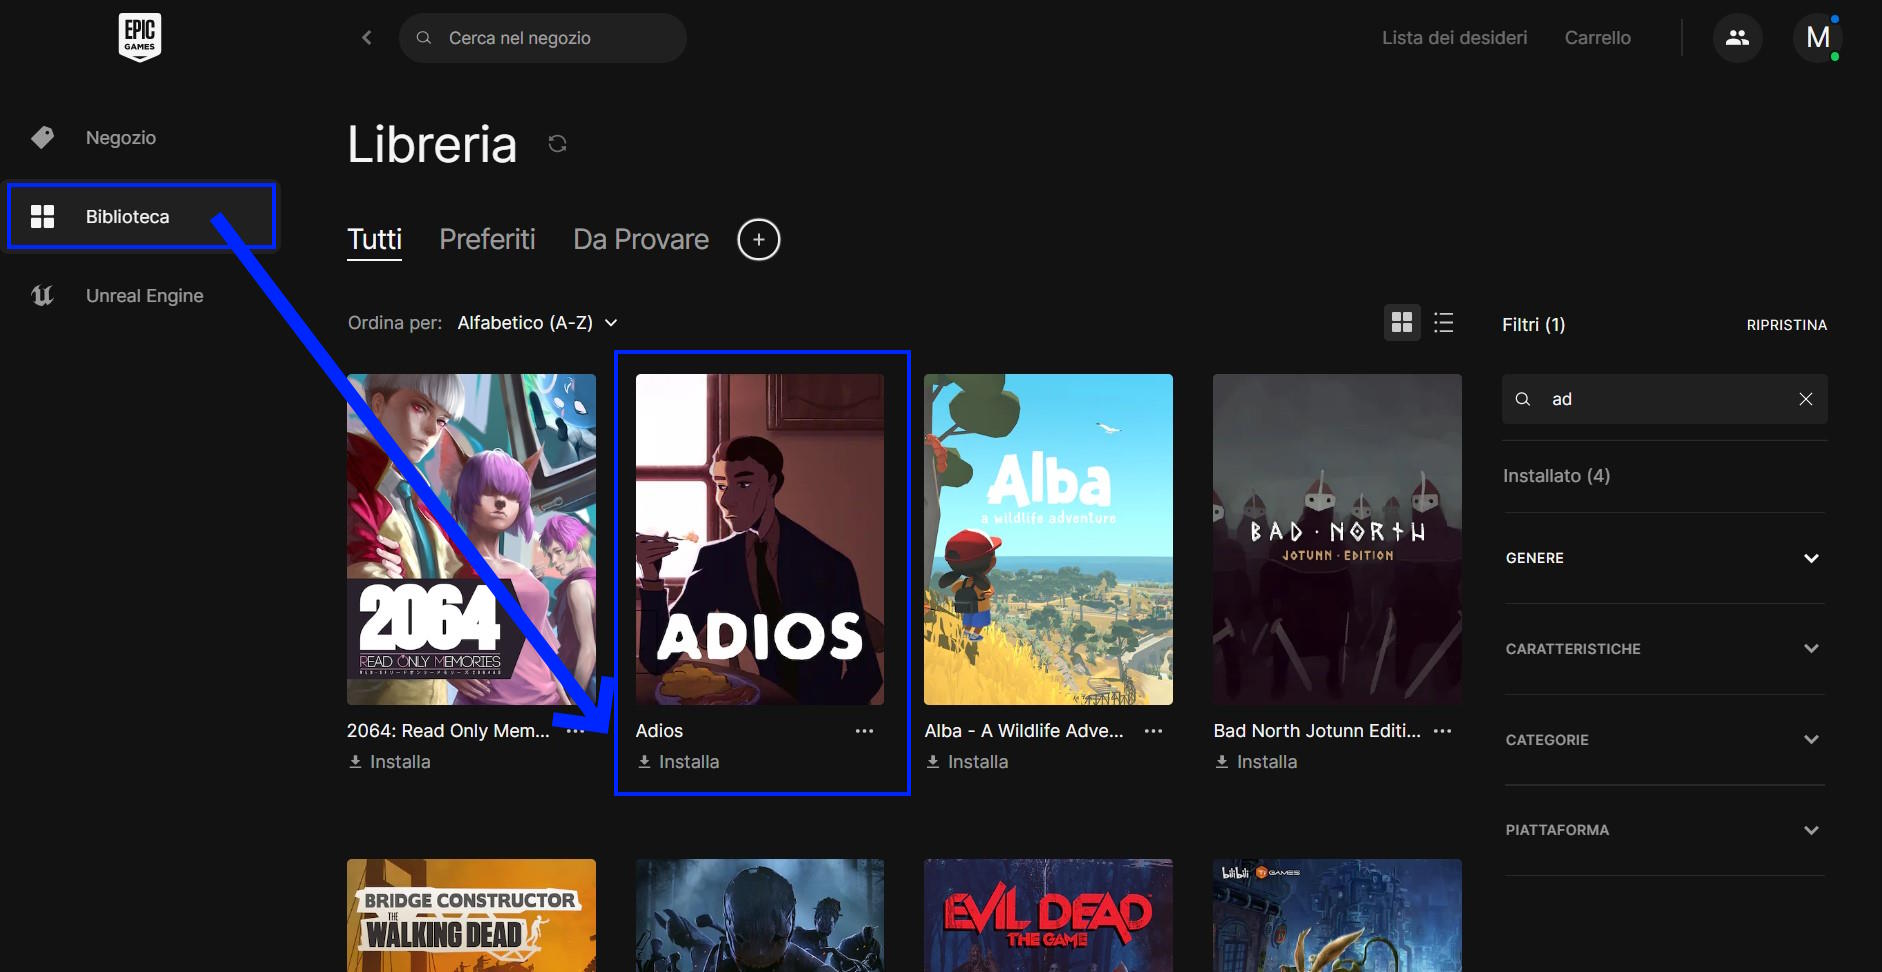Switch to the Preferiti tab
Viewport: 1882px width, 972px height.
coord(487,240)
